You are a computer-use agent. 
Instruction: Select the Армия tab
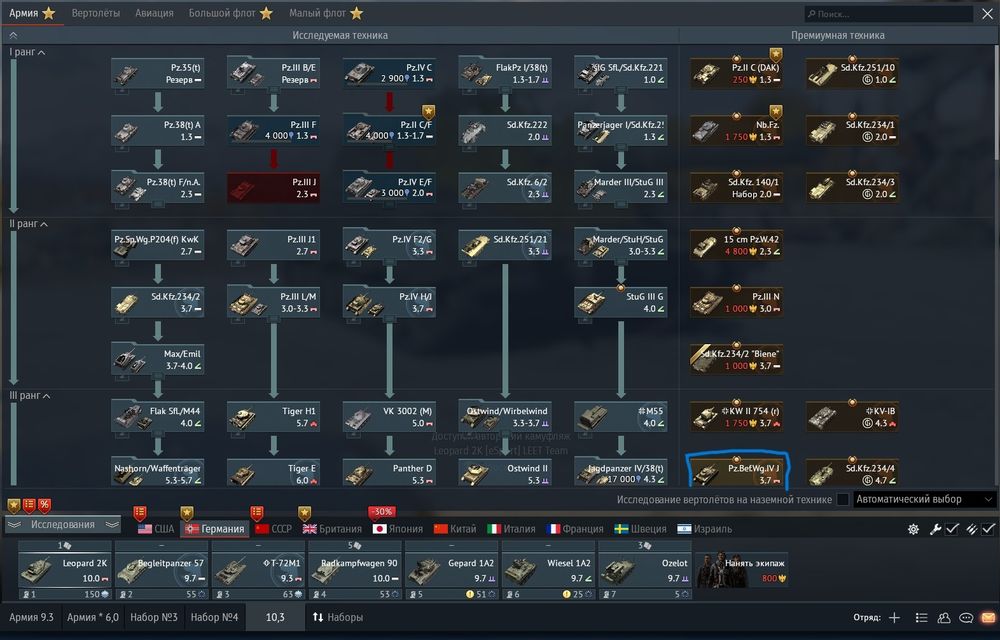[x=32, y=13]
